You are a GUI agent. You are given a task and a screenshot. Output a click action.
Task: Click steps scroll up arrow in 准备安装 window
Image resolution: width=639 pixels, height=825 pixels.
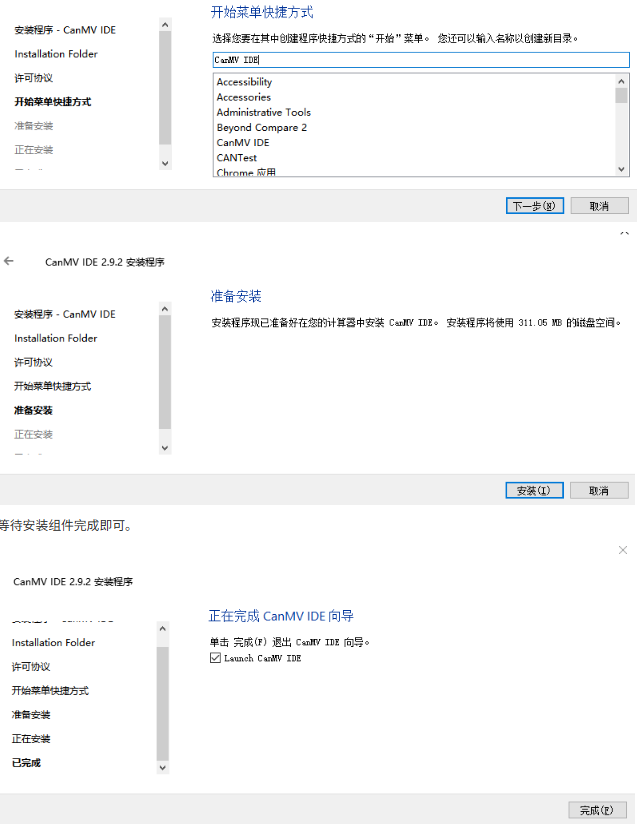165,309
